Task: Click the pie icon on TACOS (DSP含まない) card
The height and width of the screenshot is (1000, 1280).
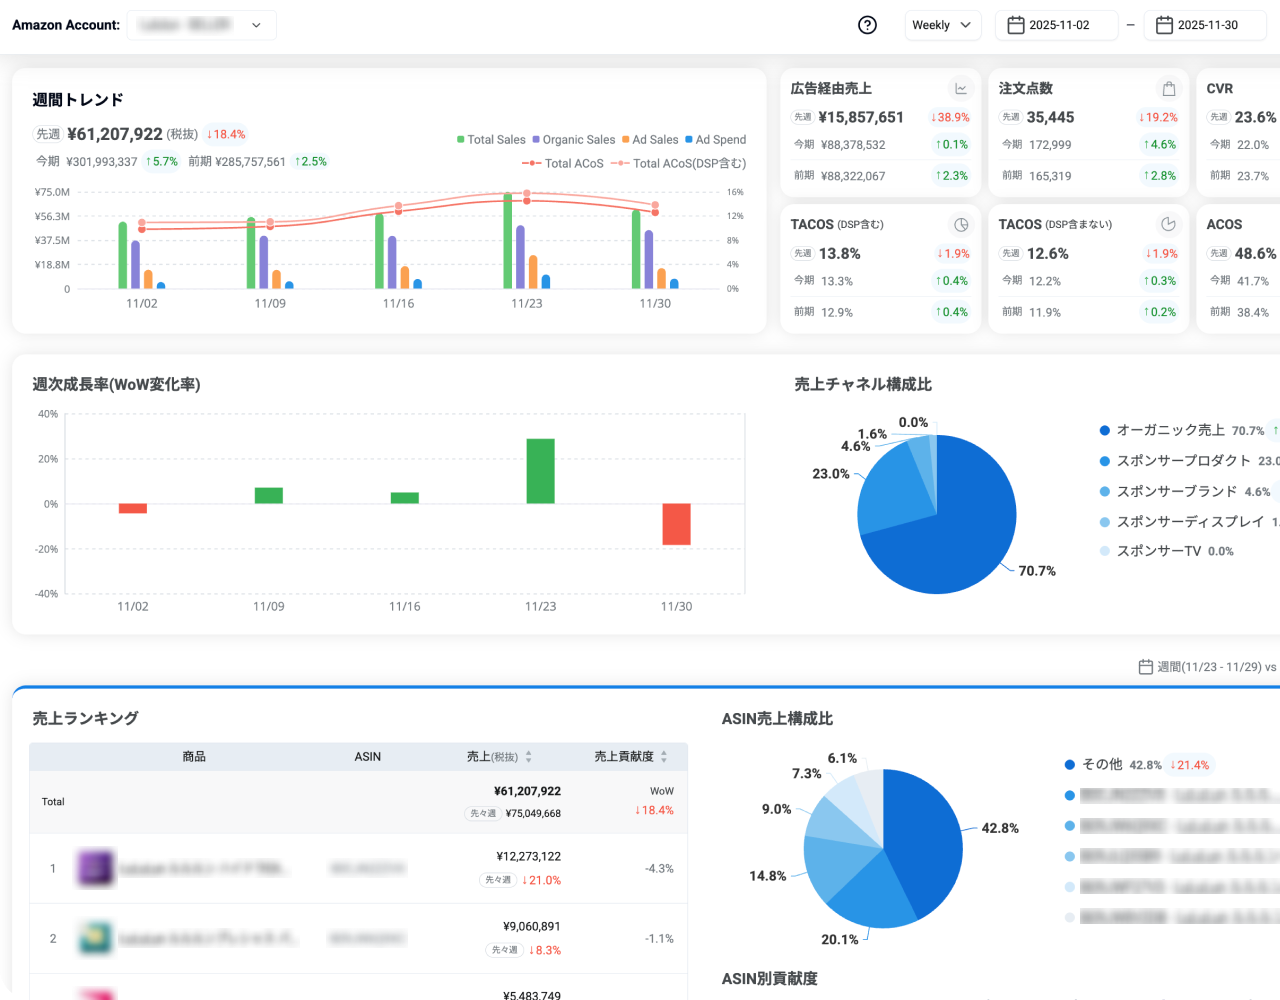Action: 1168,224
